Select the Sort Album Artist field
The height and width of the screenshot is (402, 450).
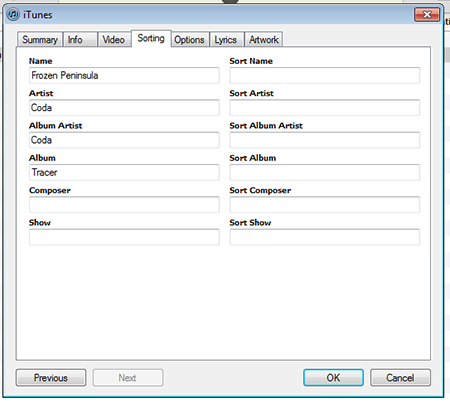(x=324, y=140)
